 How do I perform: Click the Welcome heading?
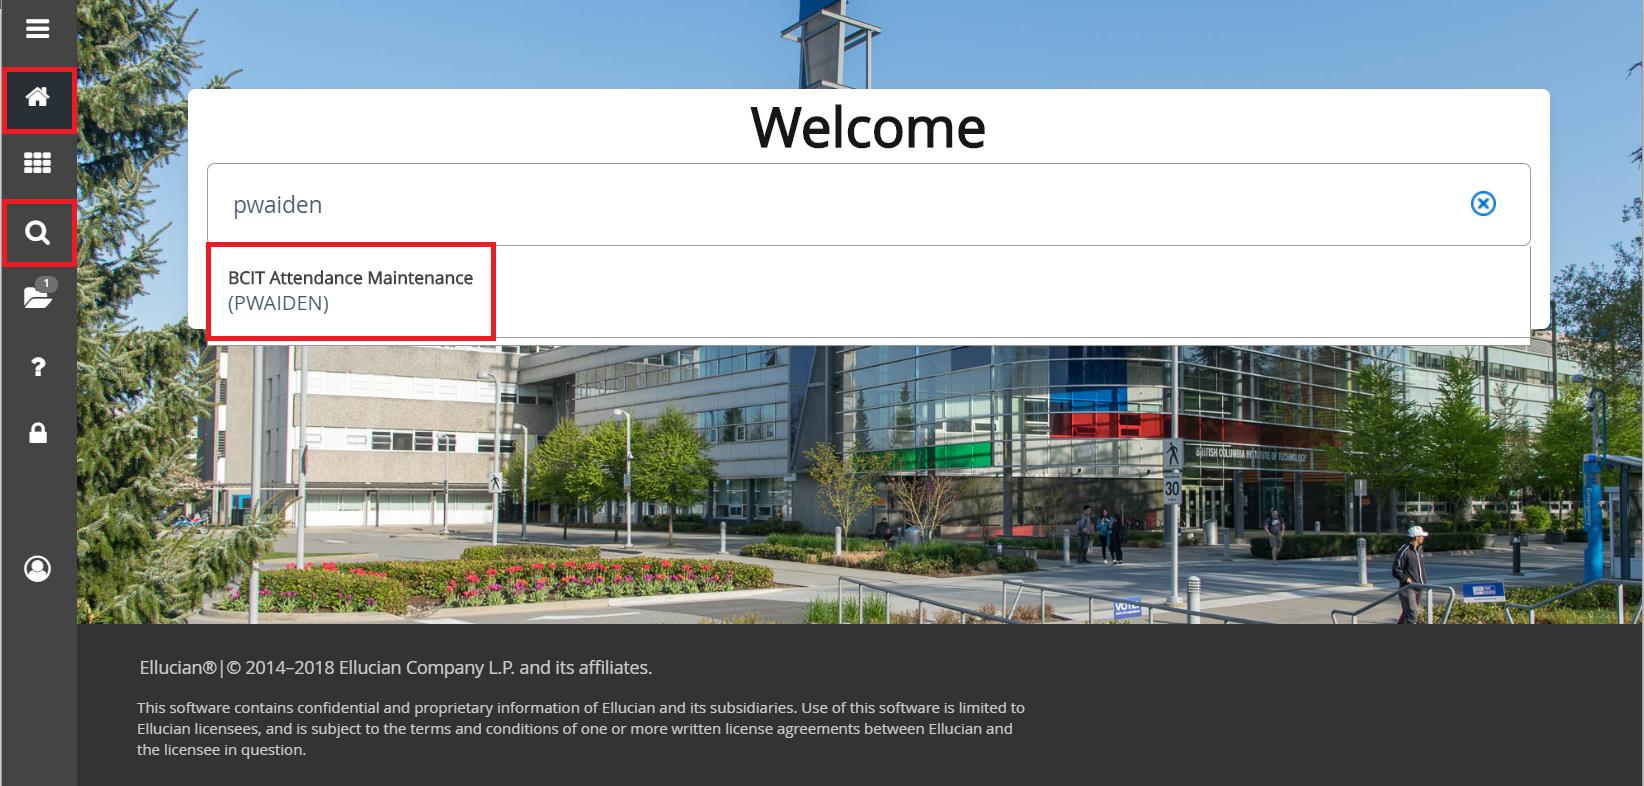point(867,128)
